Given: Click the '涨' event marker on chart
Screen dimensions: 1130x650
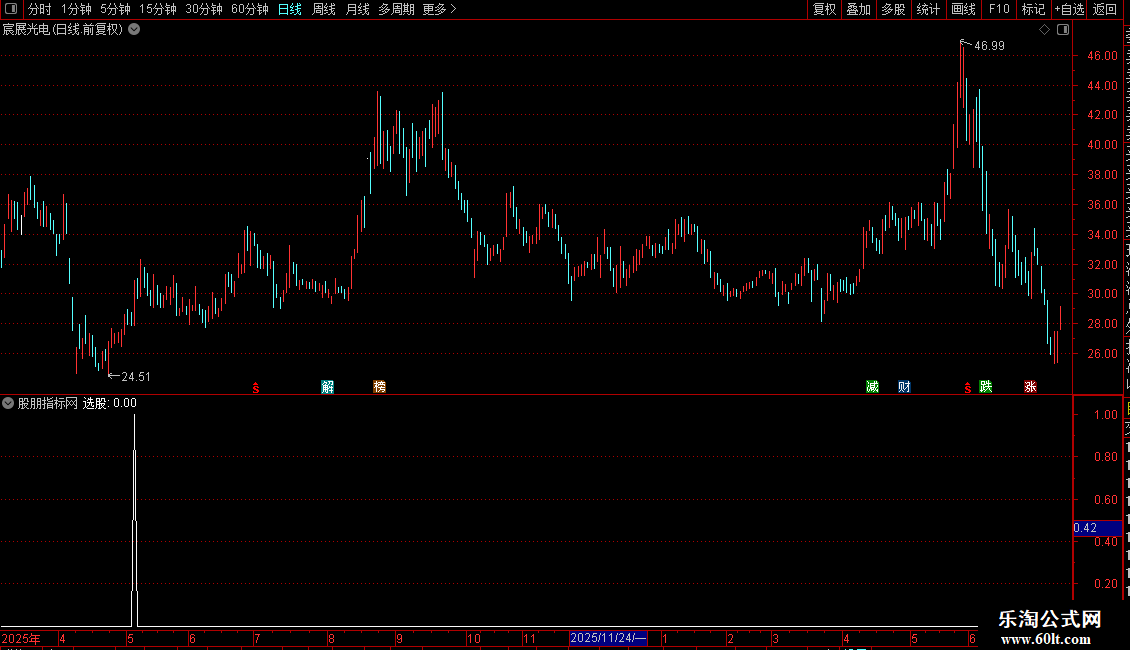Looking at the screenshot, I should (x=1031, y=387).
